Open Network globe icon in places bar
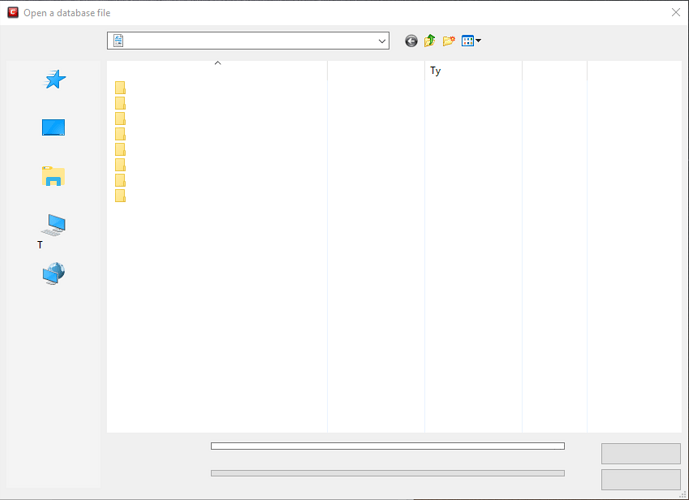Viewport: 689px width, 500px height. [x=54, y=273]
